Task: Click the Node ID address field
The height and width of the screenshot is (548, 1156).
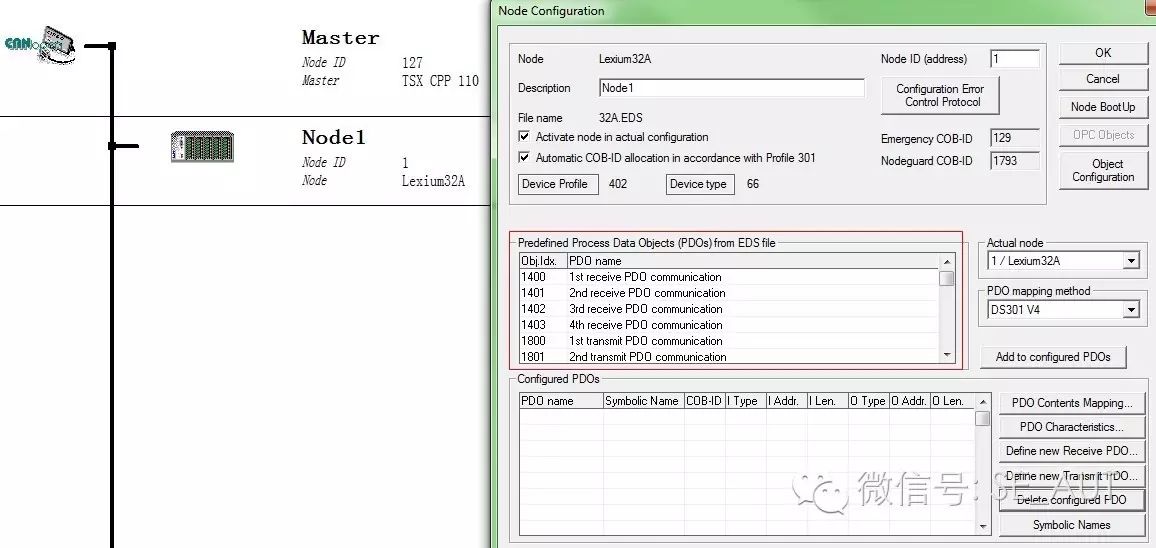Action: 1015,59
